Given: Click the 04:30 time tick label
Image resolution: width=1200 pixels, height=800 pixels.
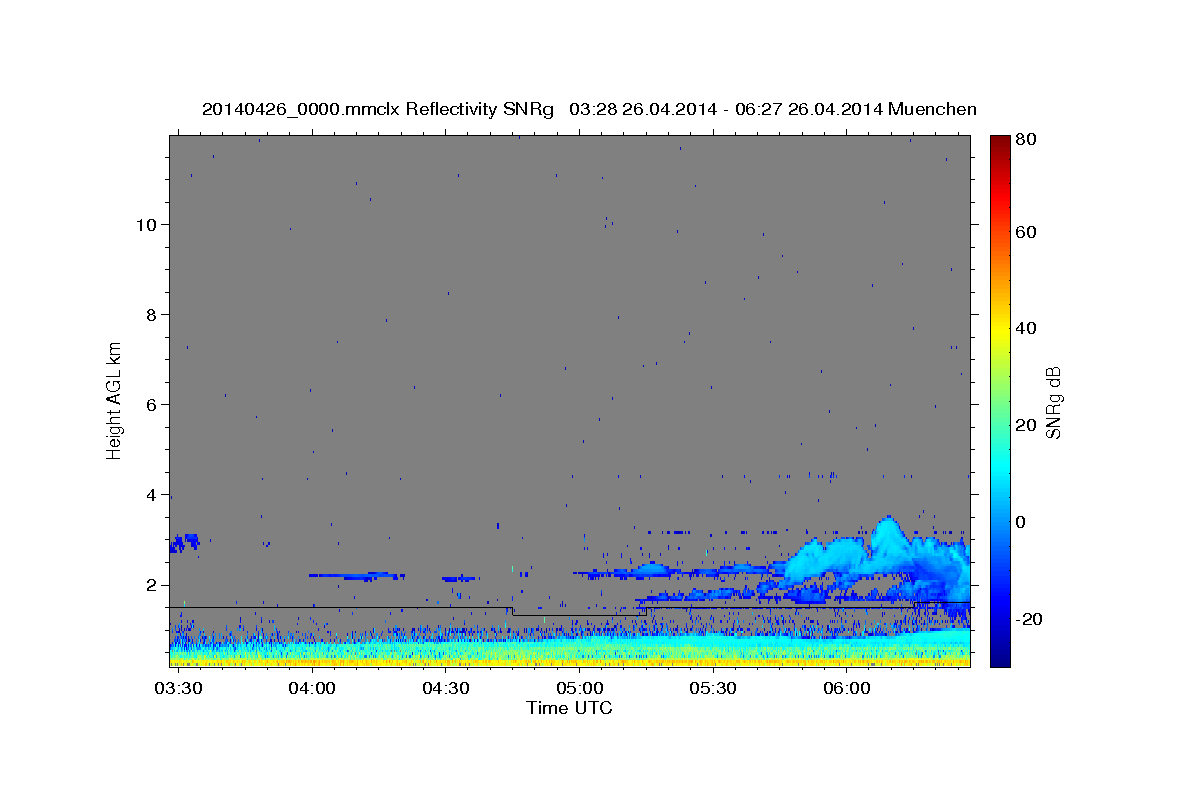Looking at the screenshot, I should (445, 688).
